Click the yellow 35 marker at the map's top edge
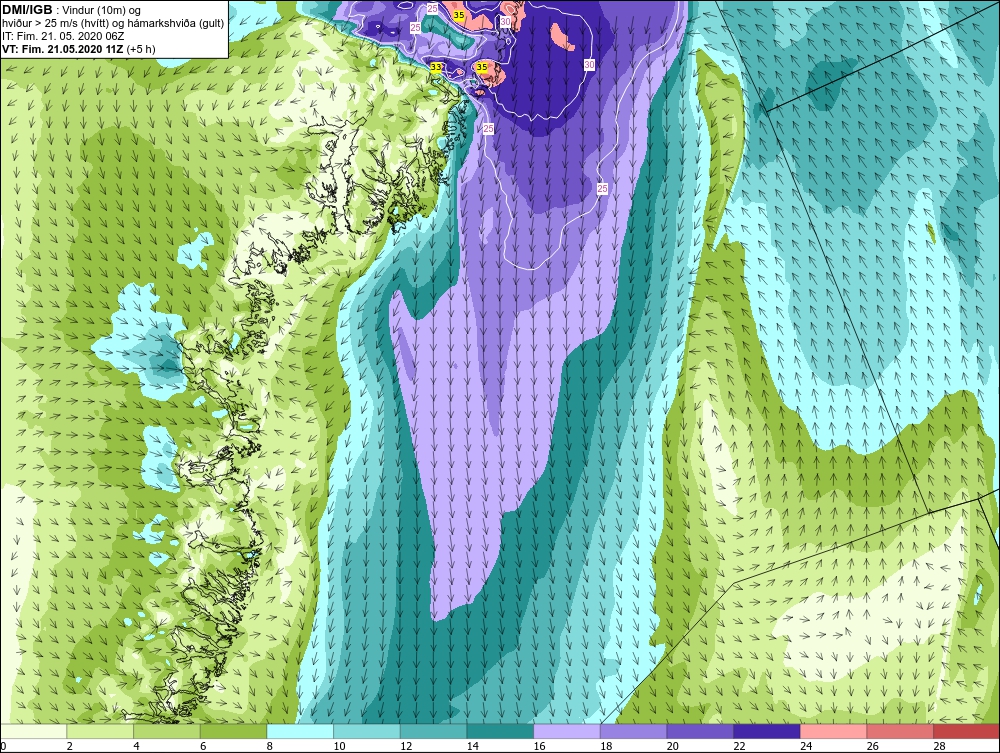This screenshot has width=1000, height=753. [x=459, y=14]
